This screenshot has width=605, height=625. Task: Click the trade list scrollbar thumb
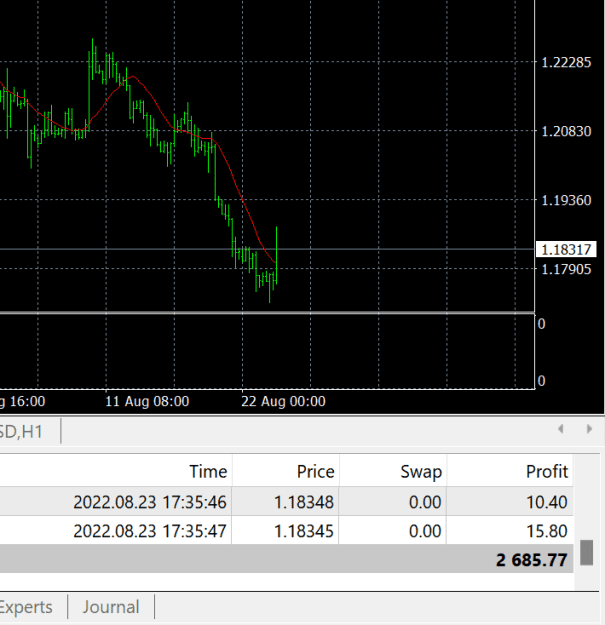pos(587,552)
